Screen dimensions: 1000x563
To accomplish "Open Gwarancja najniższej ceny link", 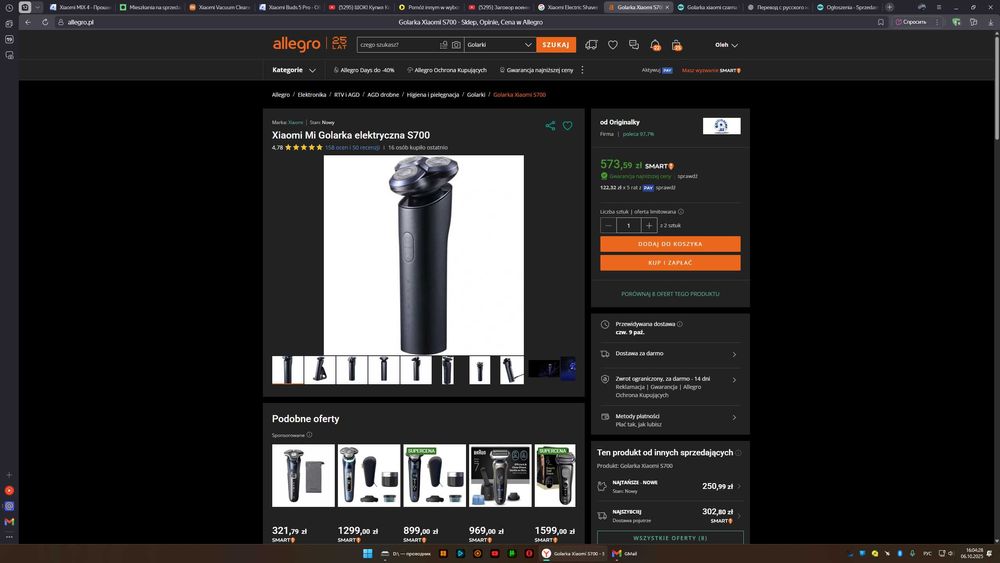I will [x=536, y=70].
